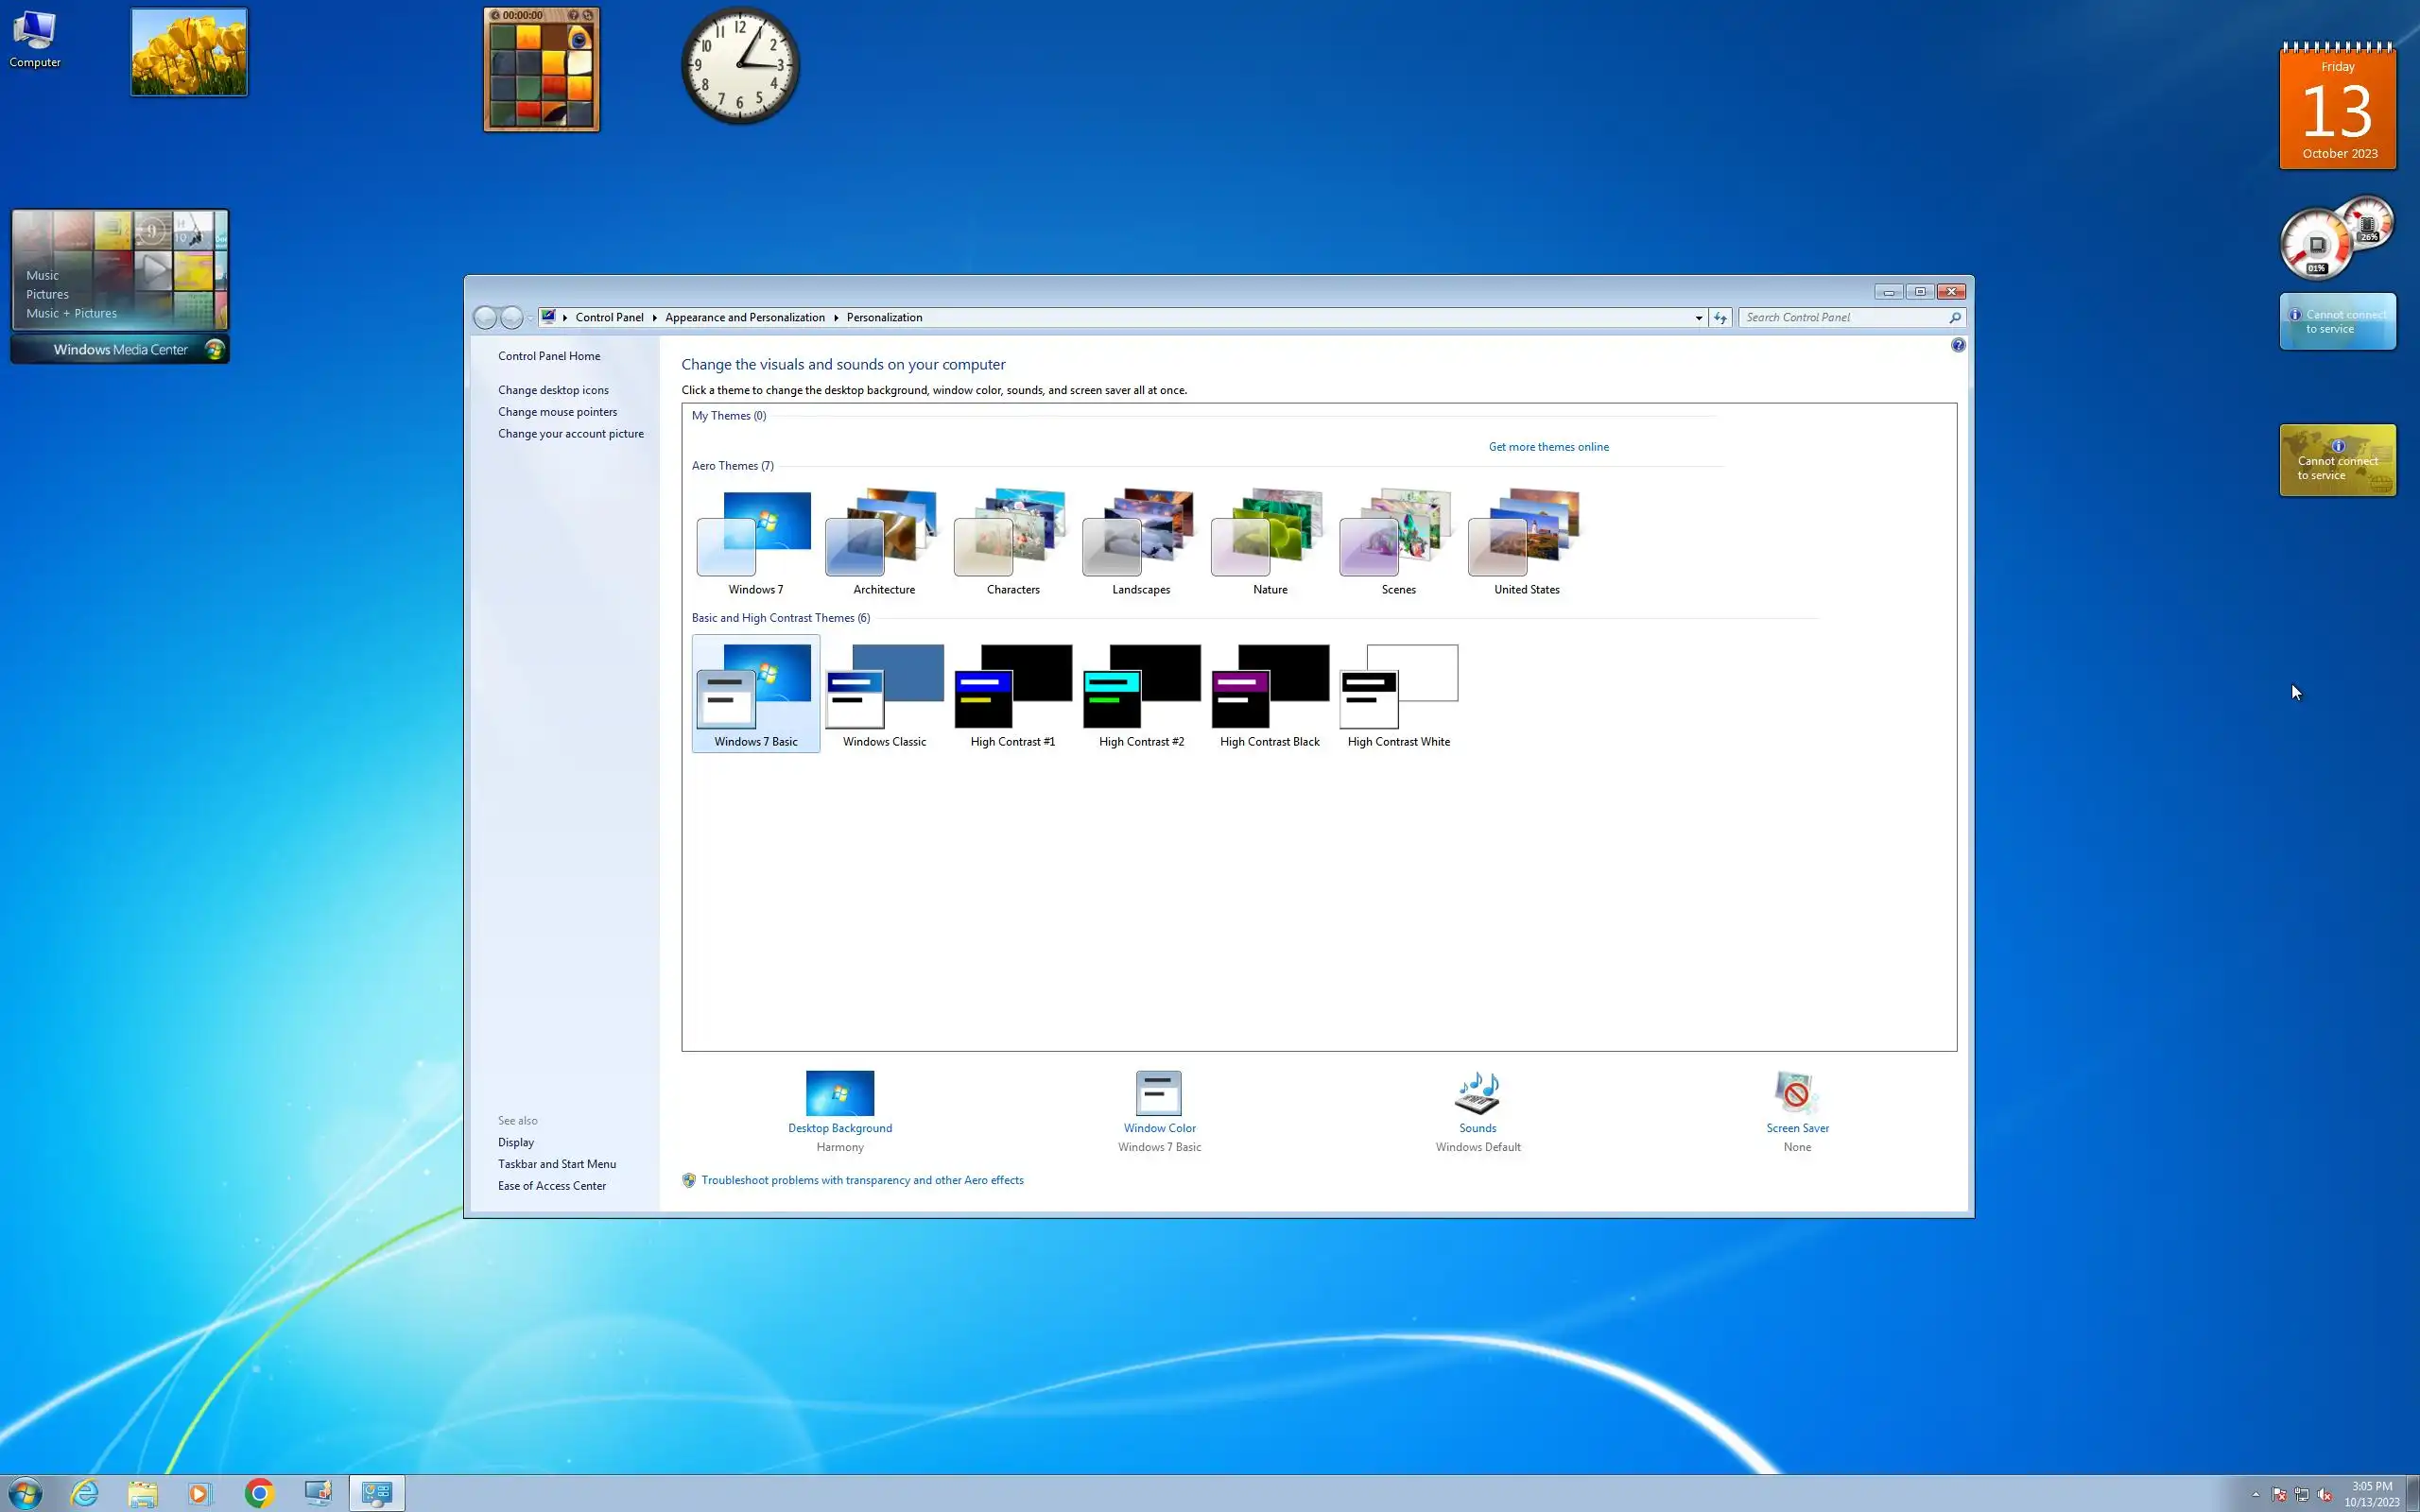Open Change desktop icons link
Image resolution: width=2420 pixels, height=1512 pixels.
(553, 390)
